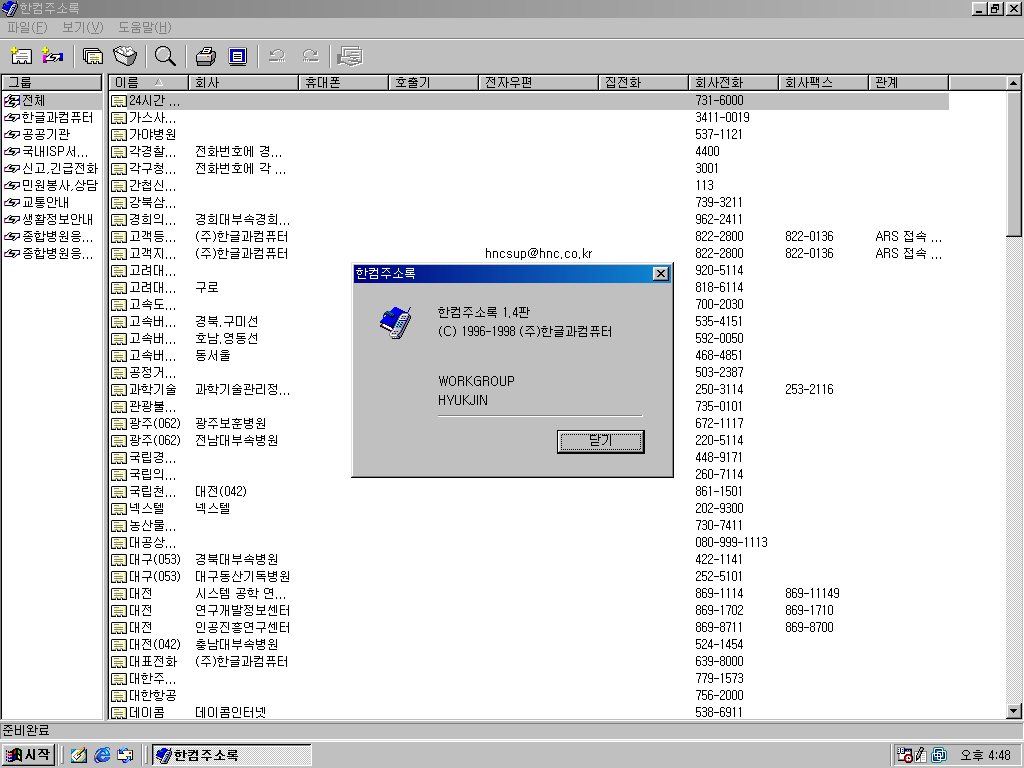Viewport: 1024px width, 768px height.
Task: Click the new address card toolbar icon
Action: [22, 57]
